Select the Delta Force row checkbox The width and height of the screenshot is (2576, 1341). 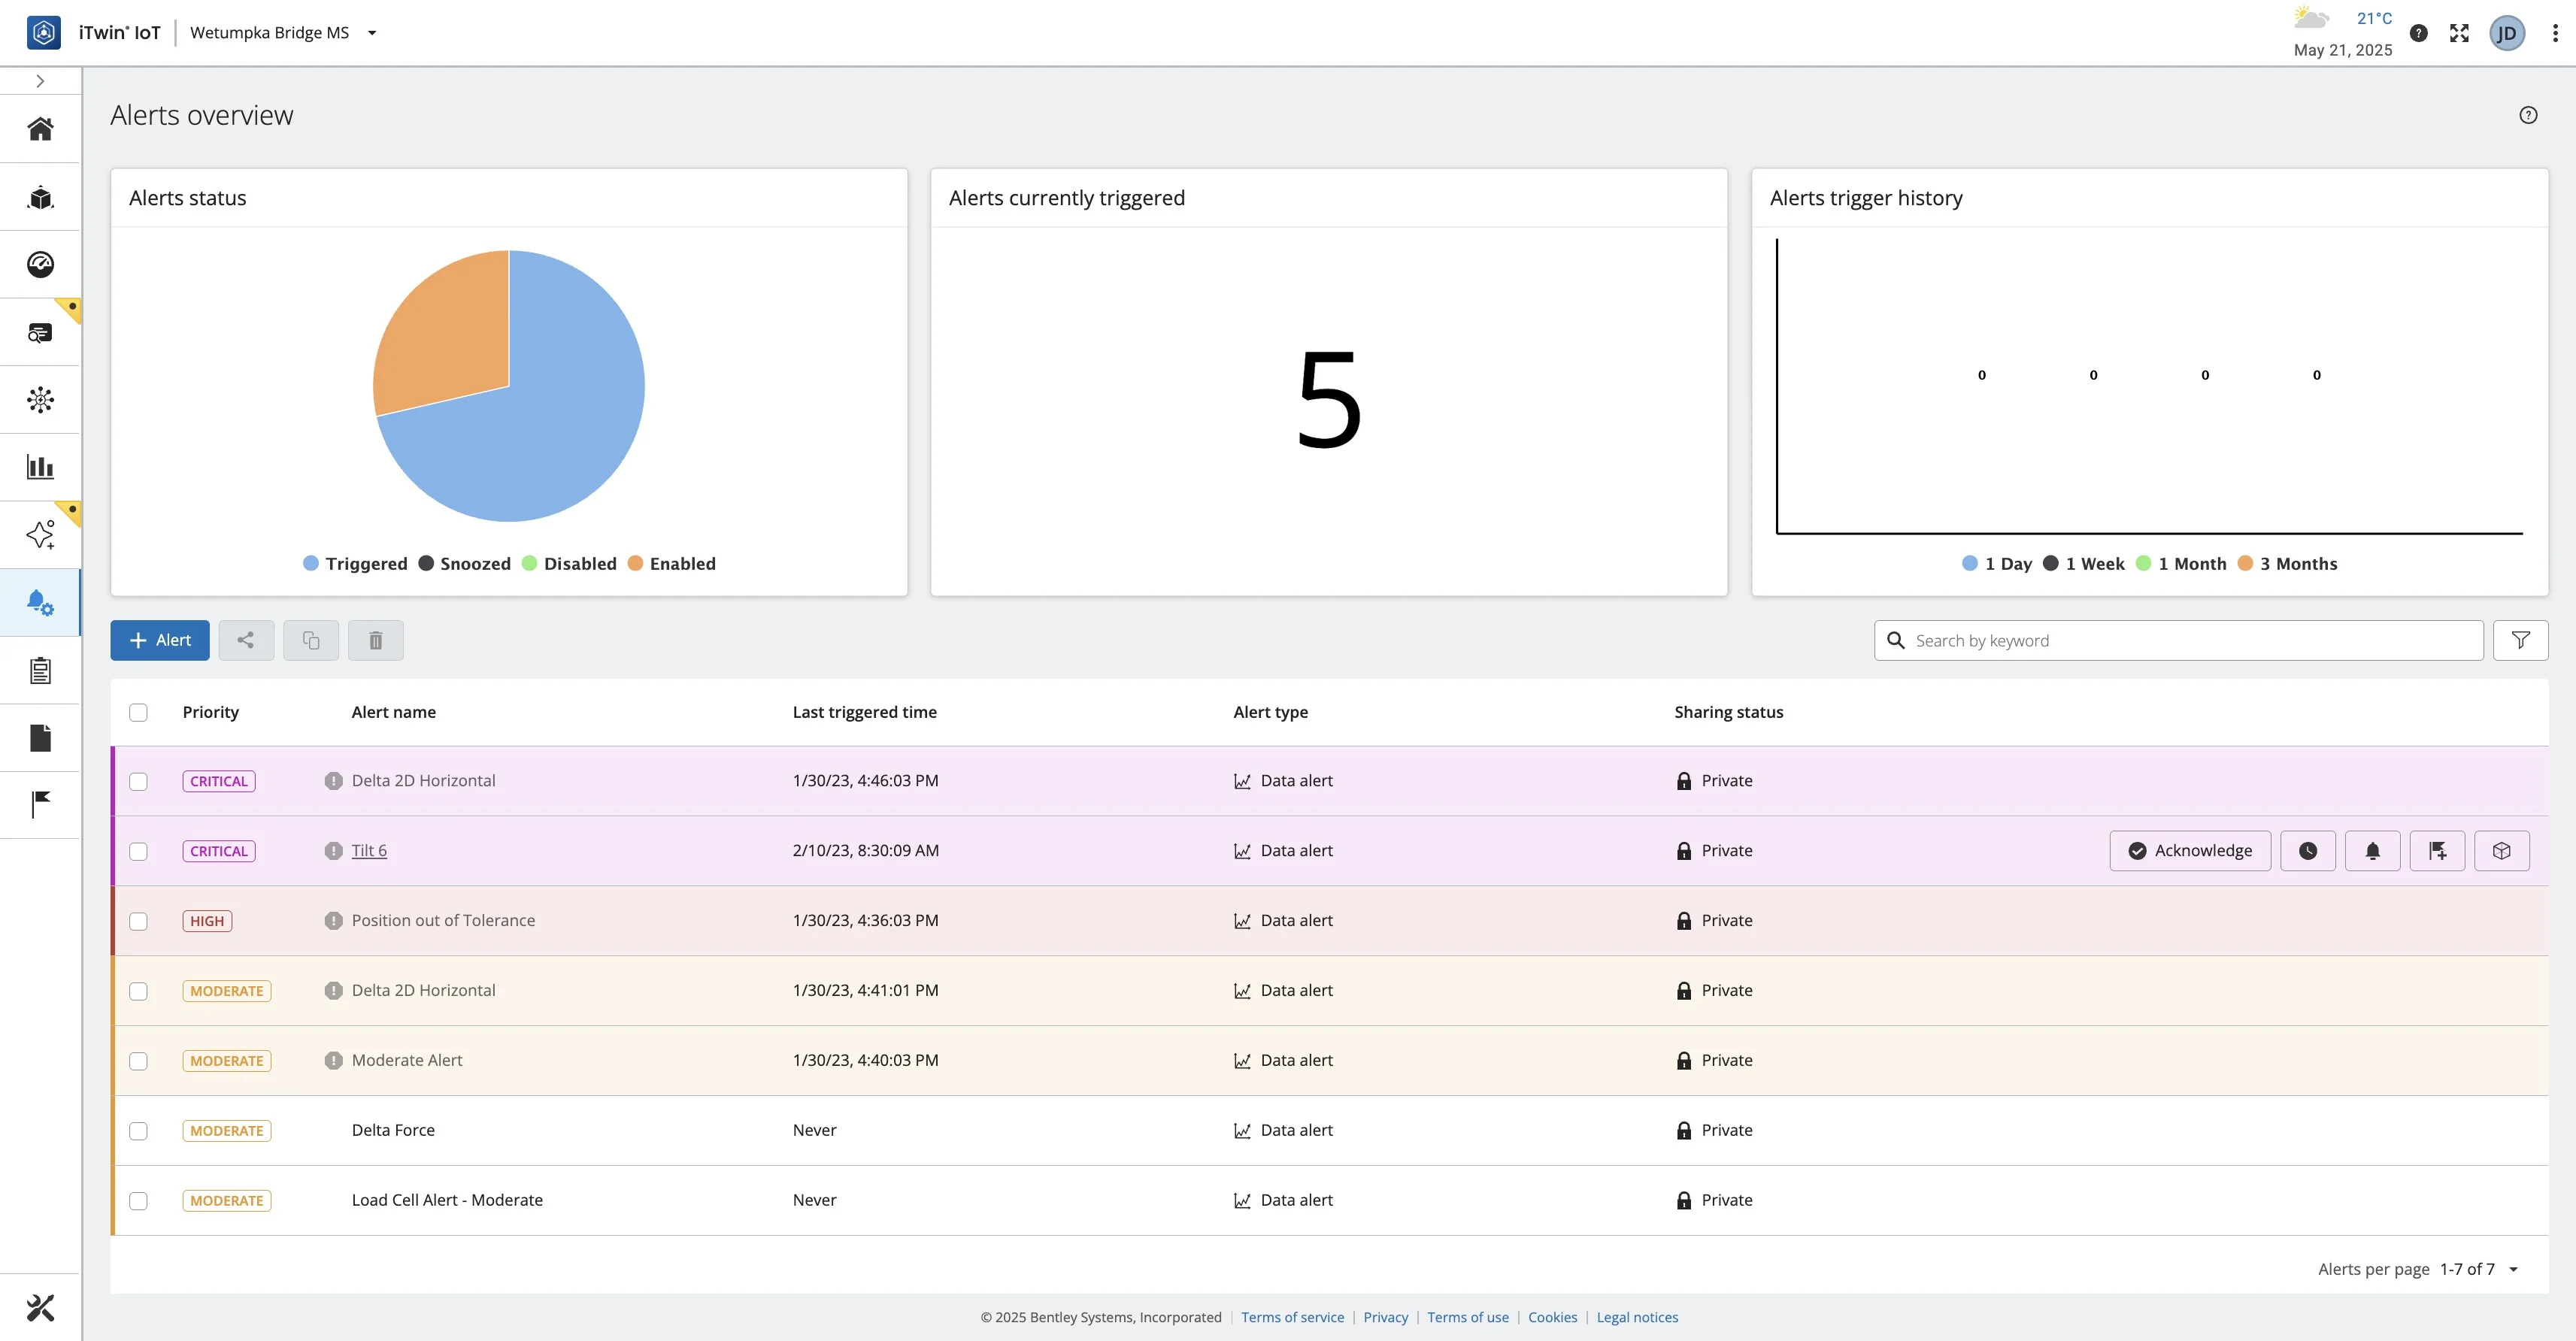click(138, 1131)
